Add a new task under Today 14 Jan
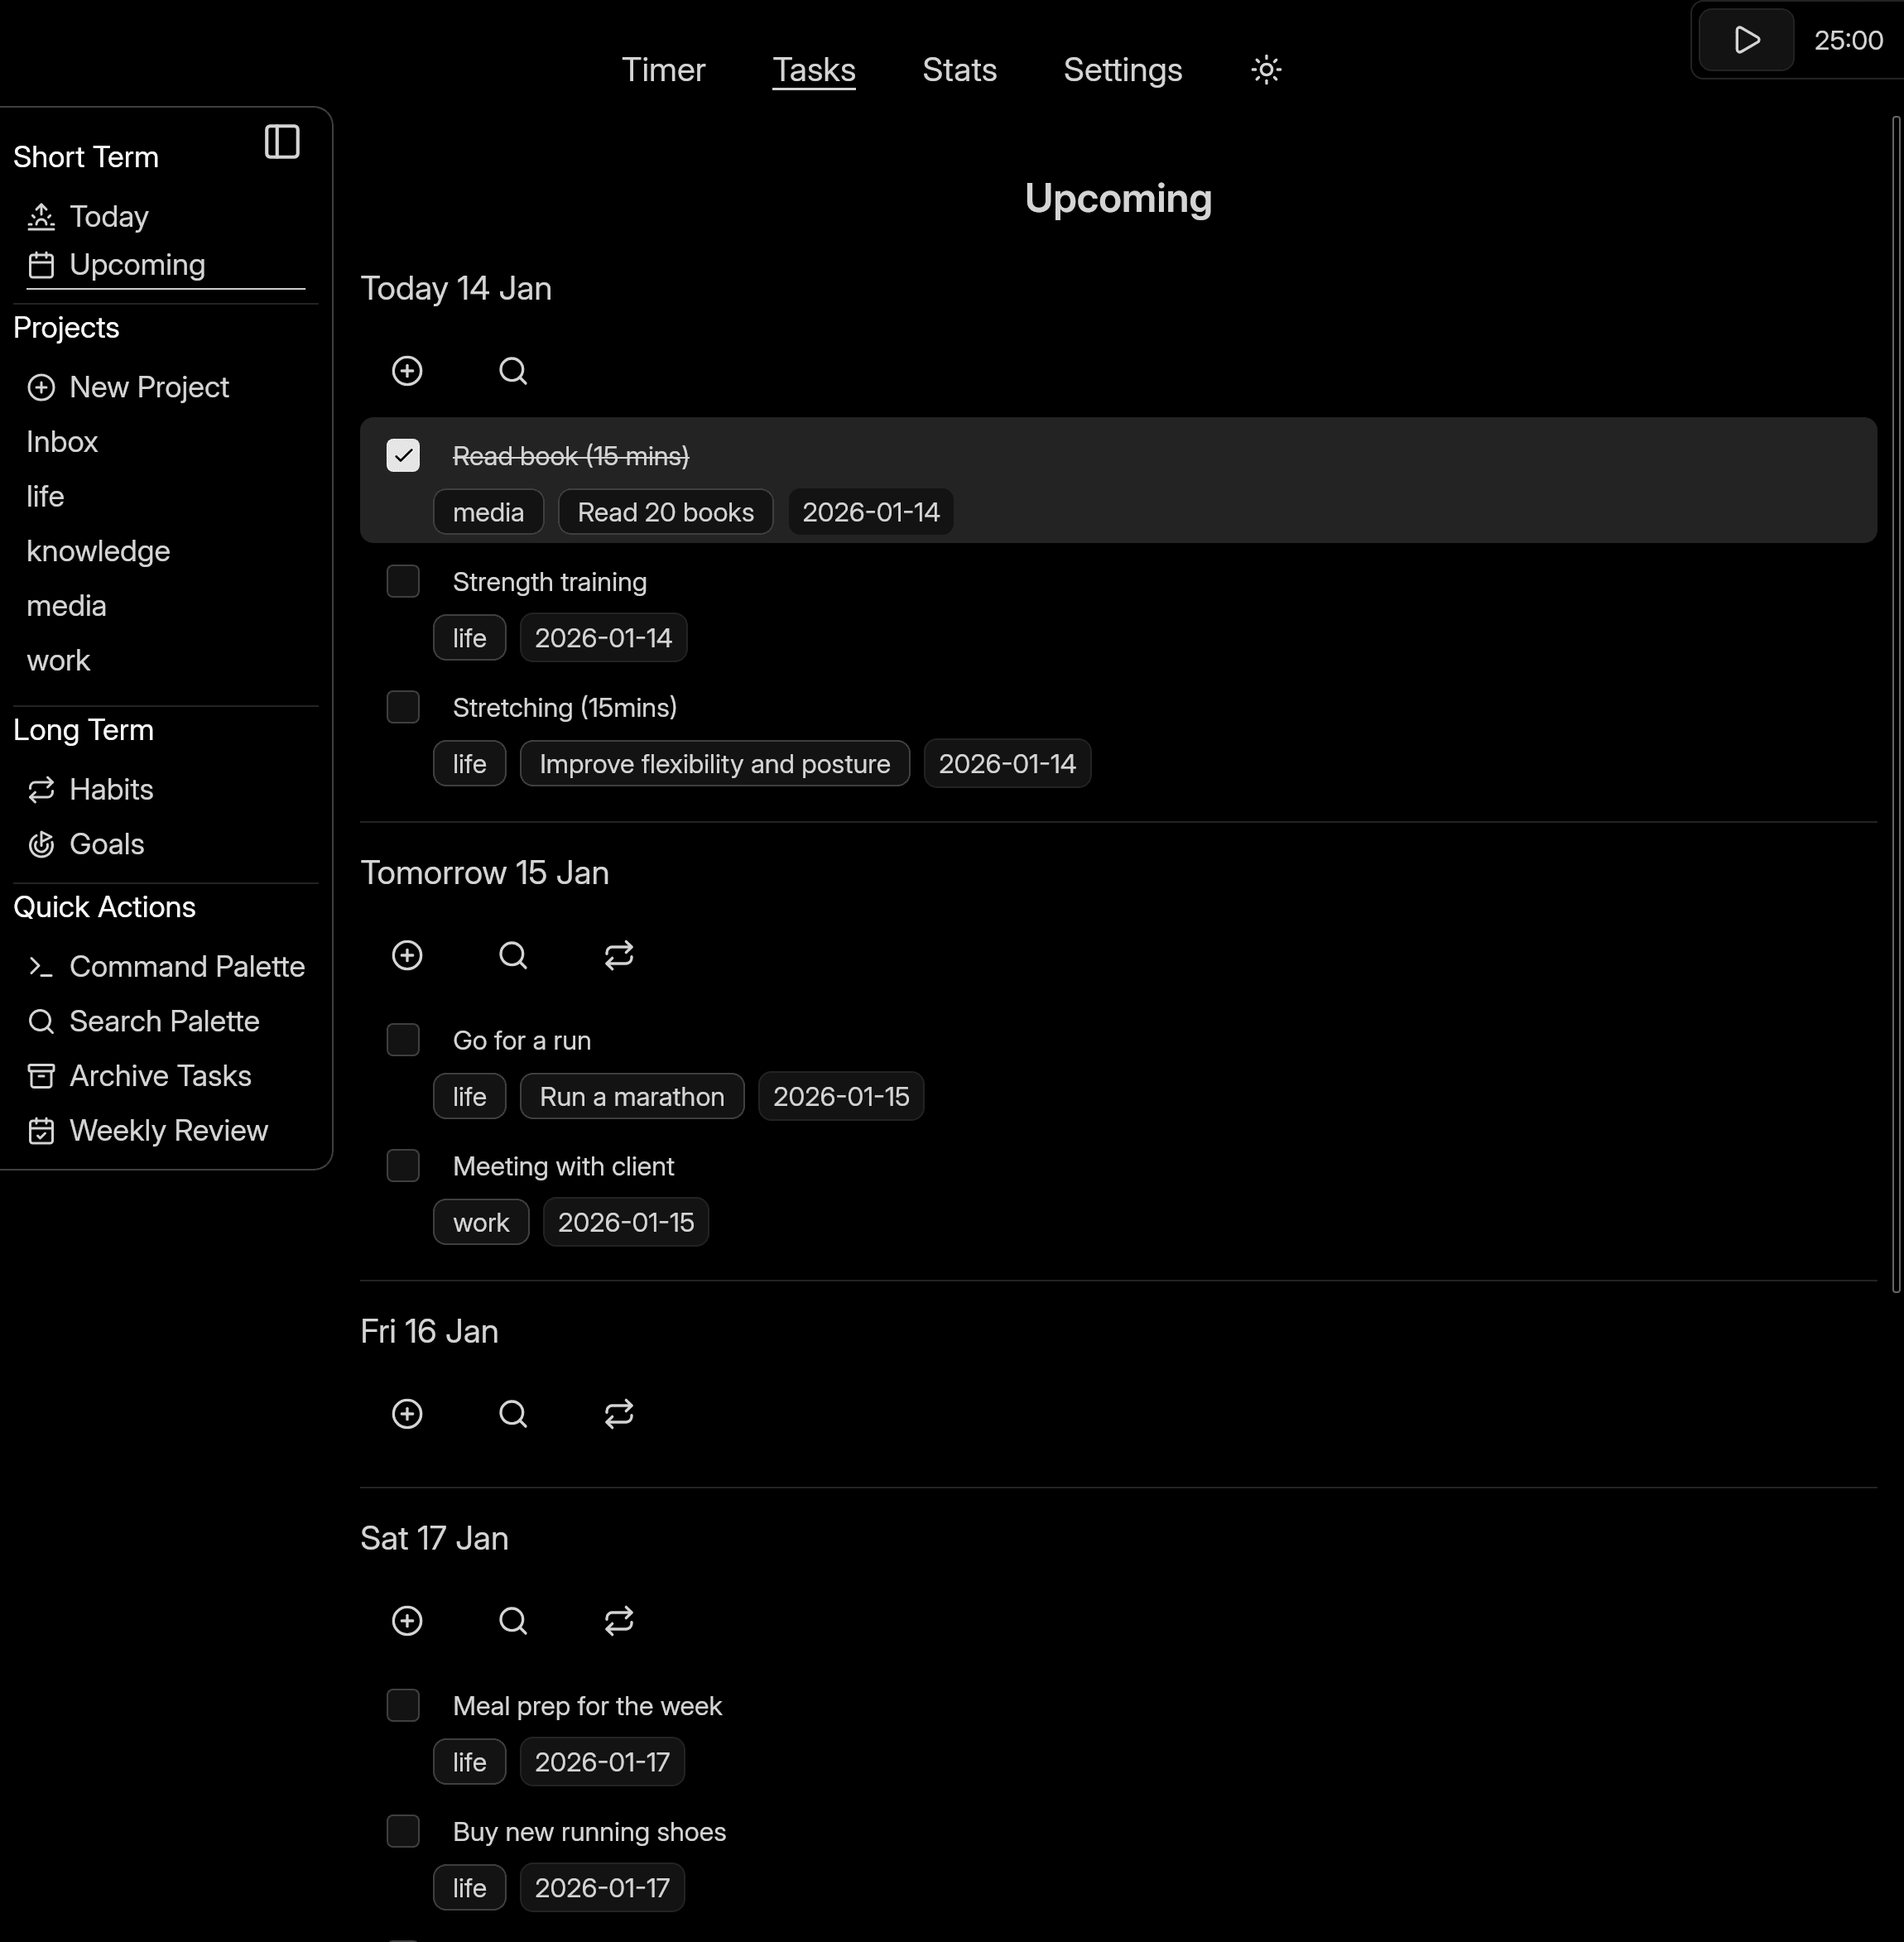The height and width of the screenshot is (1942, 1904). tap(407, 370)
